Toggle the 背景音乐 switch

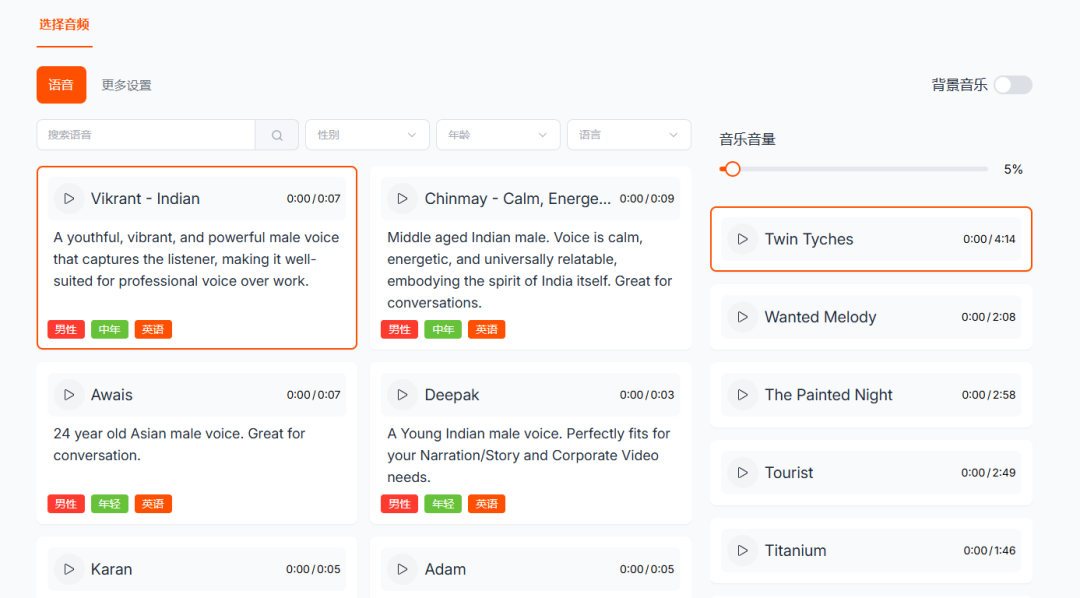point(1013,85)
